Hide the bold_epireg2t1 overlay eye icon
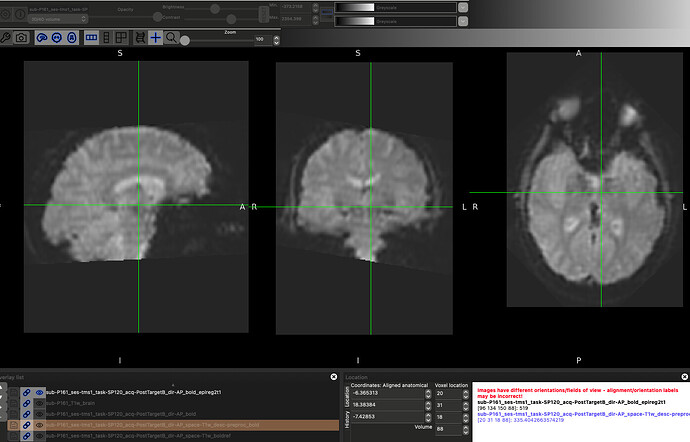Screen dimensions: 690x442 coord(39,392)
